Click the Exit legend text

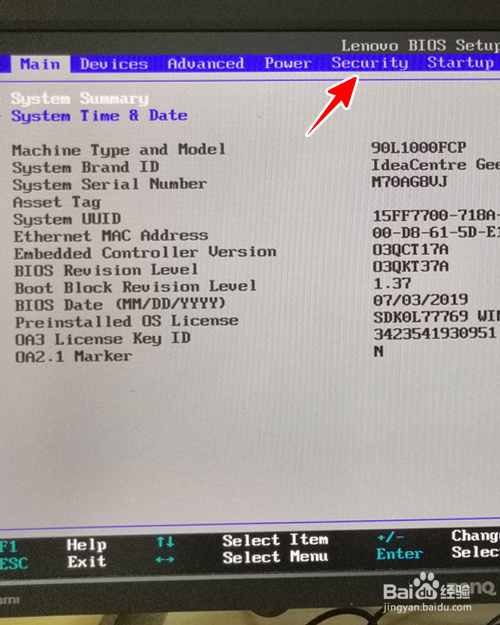87,562
